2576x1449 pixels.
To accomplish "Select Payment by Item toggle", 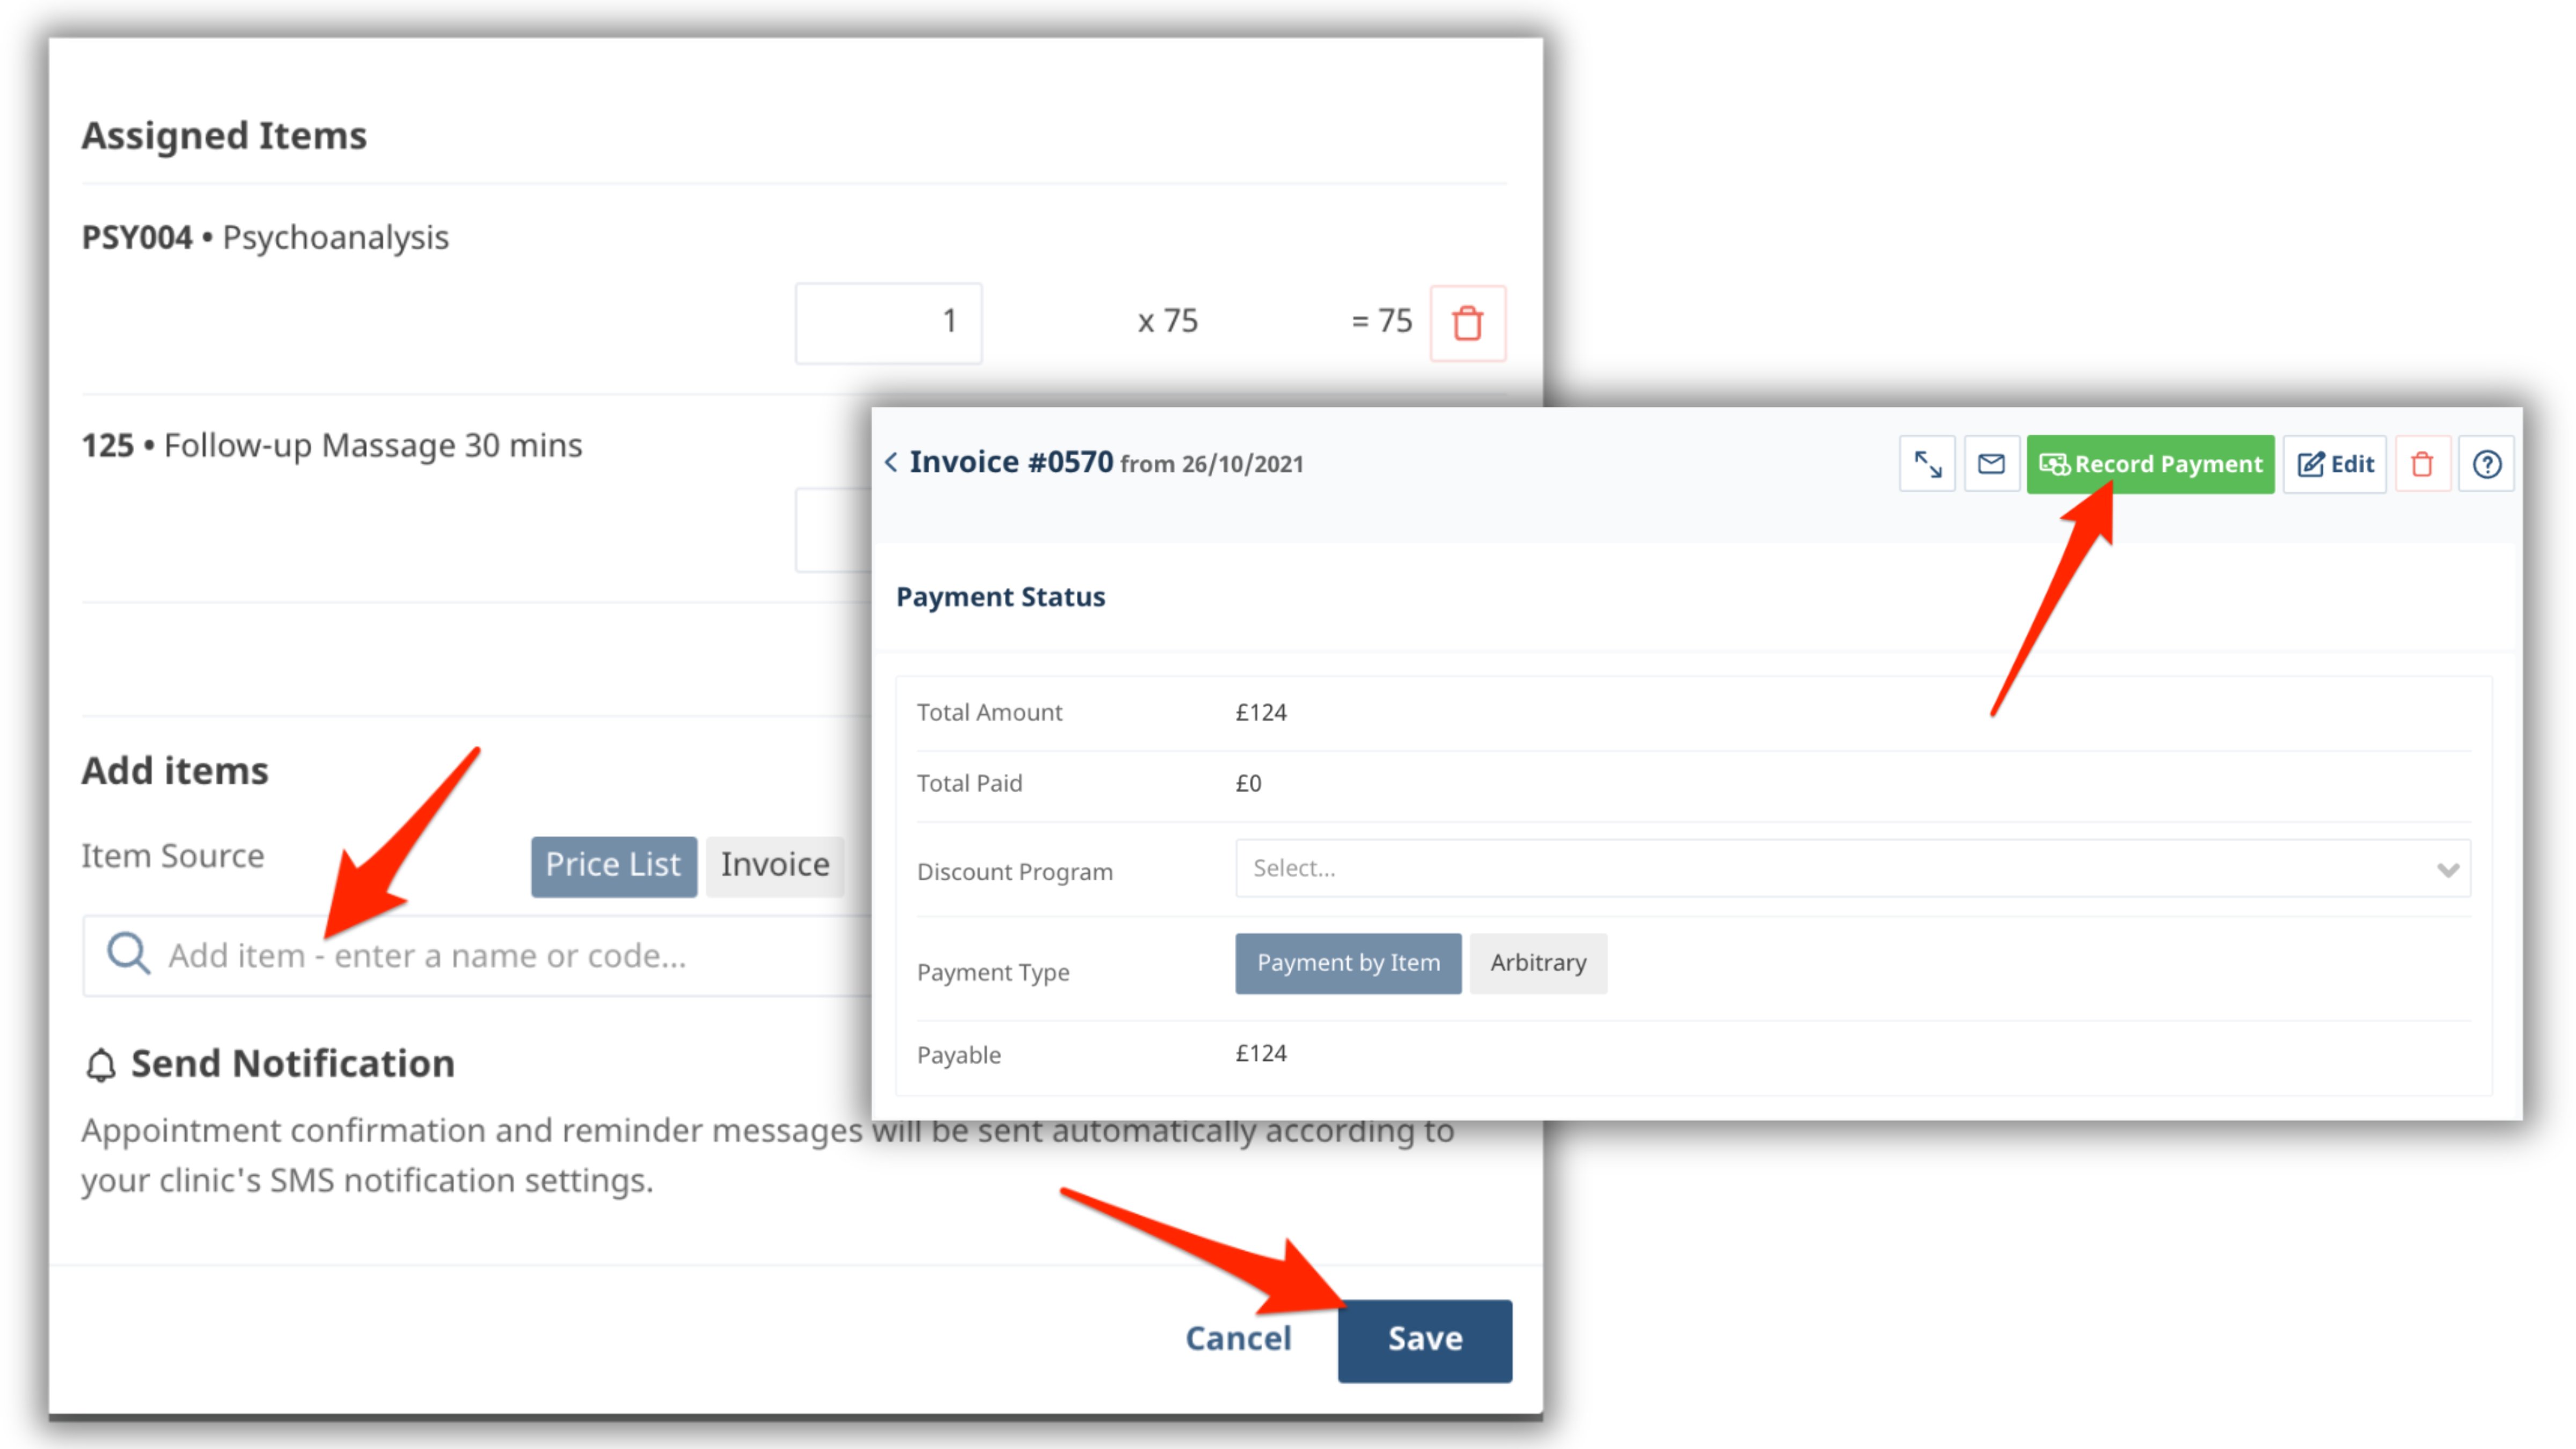I will coord(1348,961).
